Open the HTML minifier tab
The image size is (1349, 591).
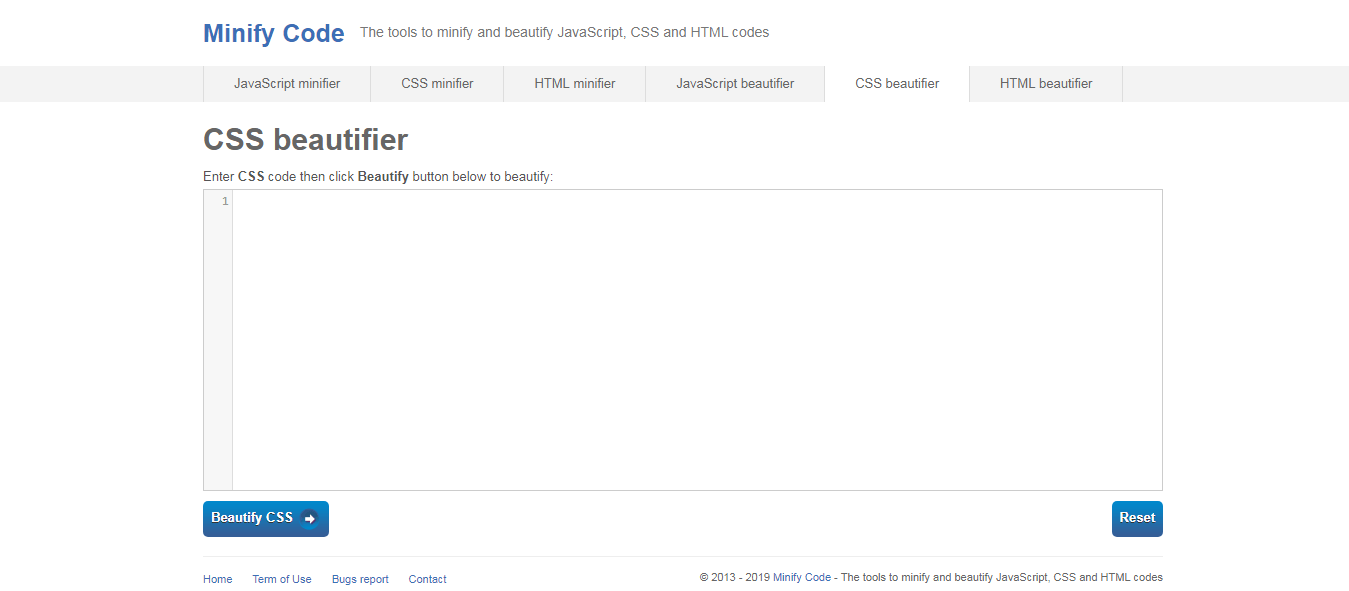574,83
